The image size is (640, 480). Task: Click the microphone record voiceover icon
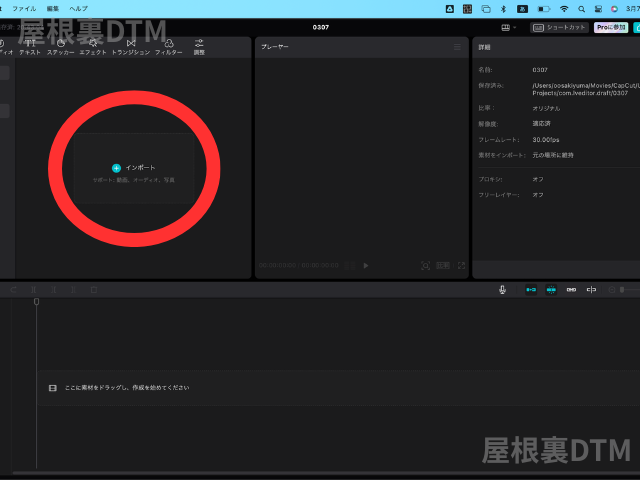tap(503, 290)
